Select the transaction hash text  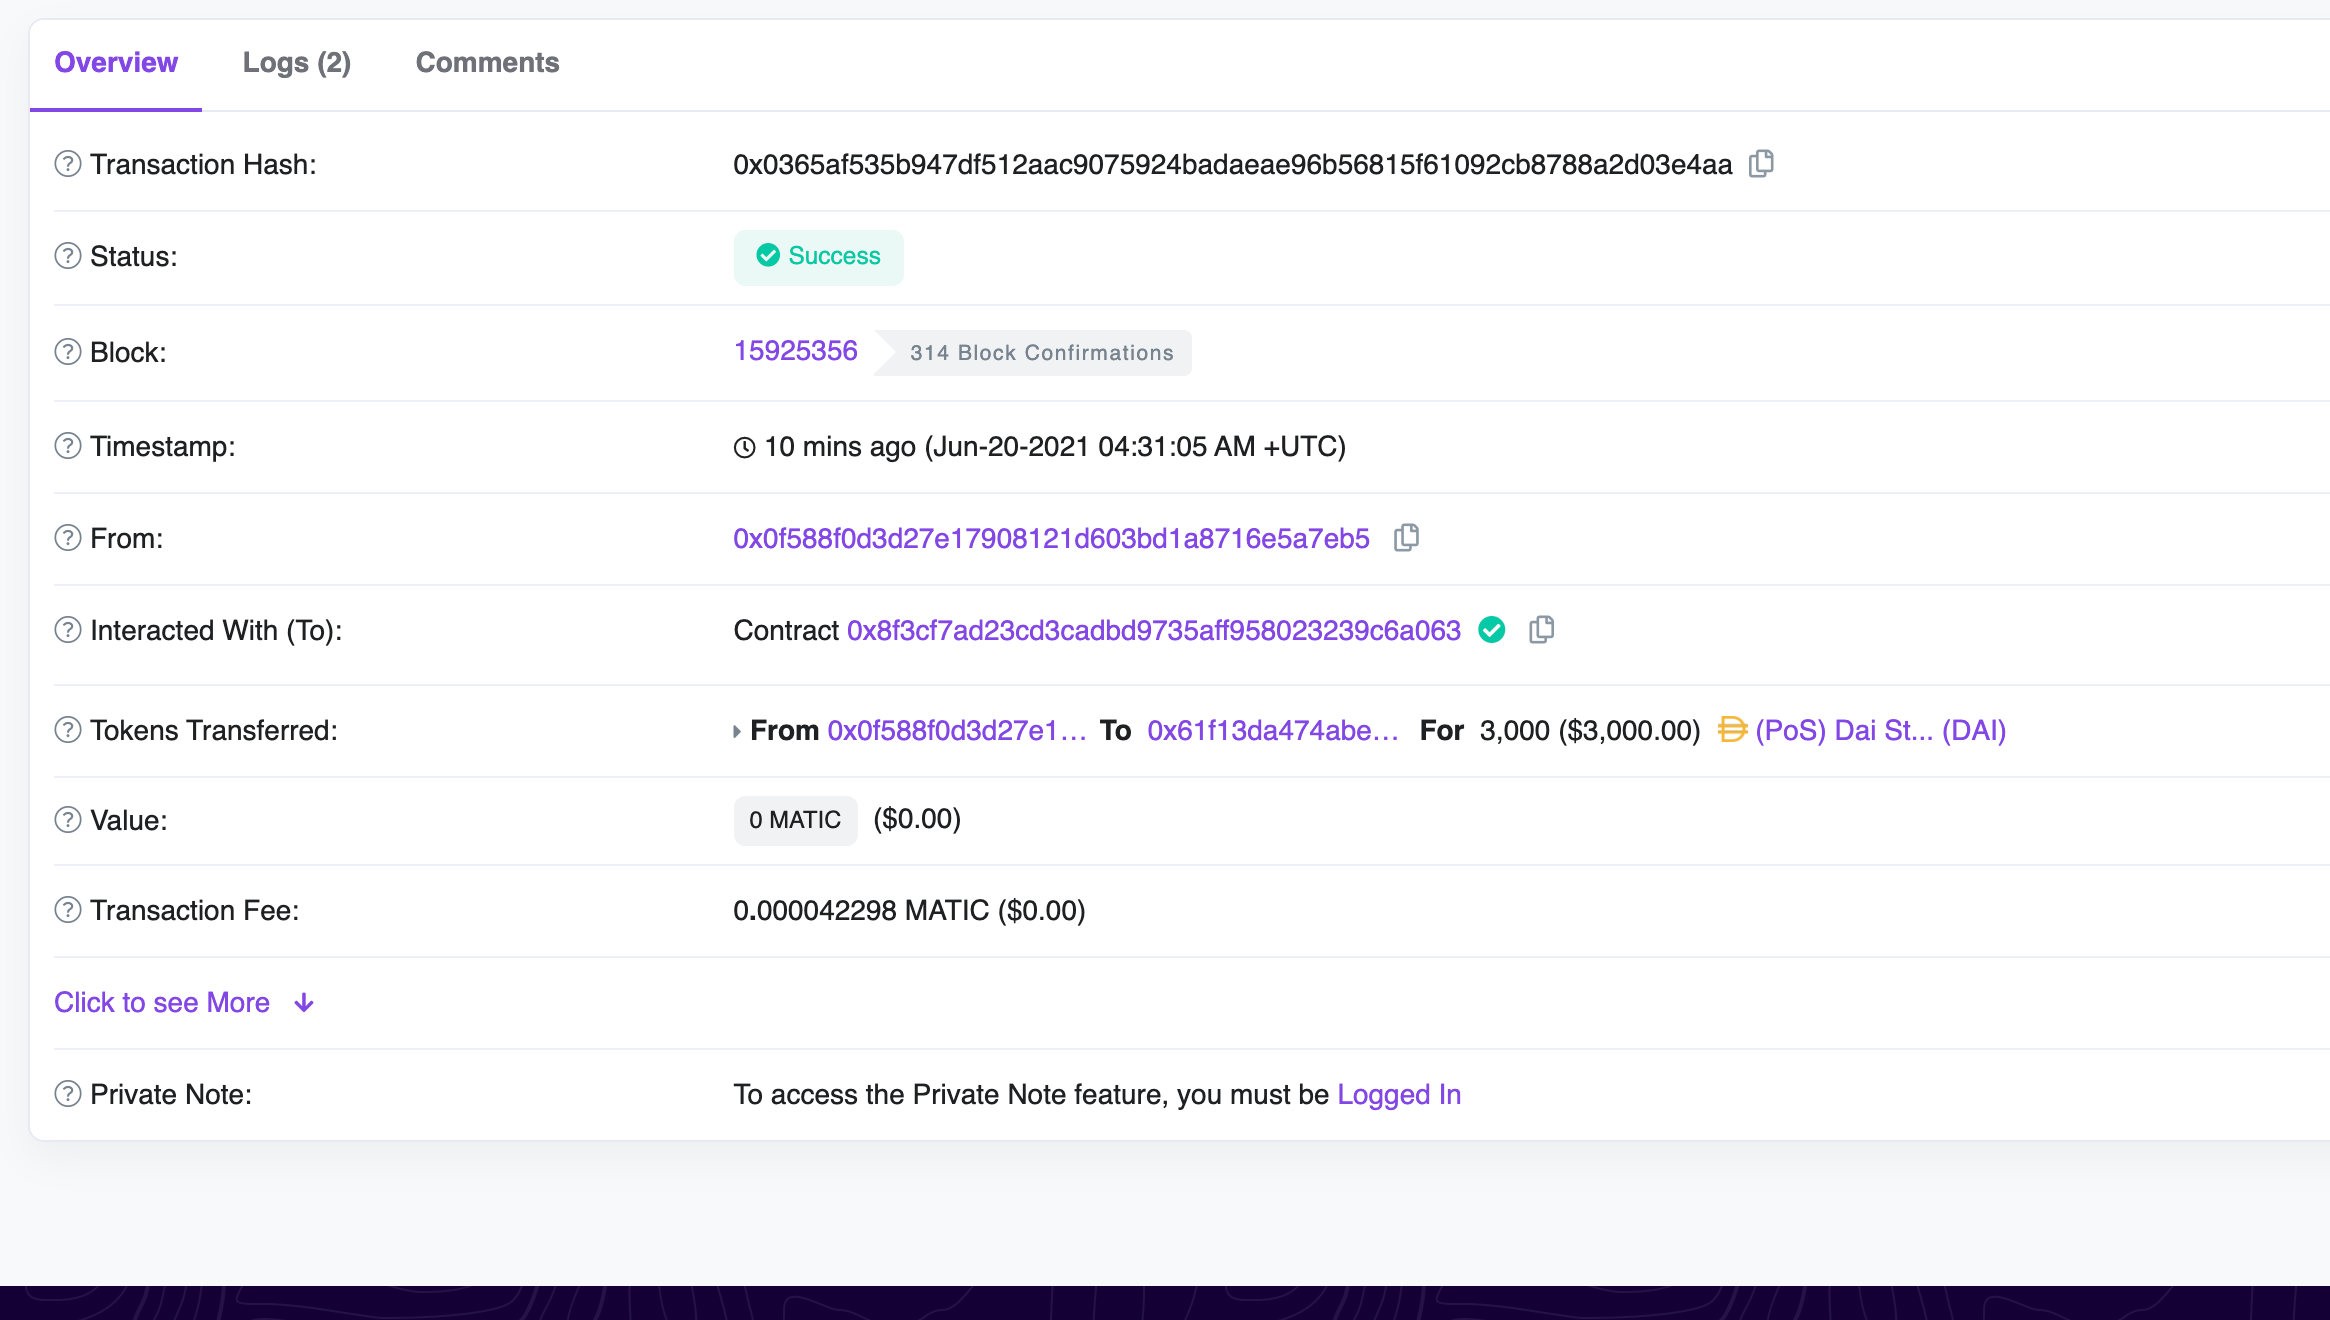1233,164
